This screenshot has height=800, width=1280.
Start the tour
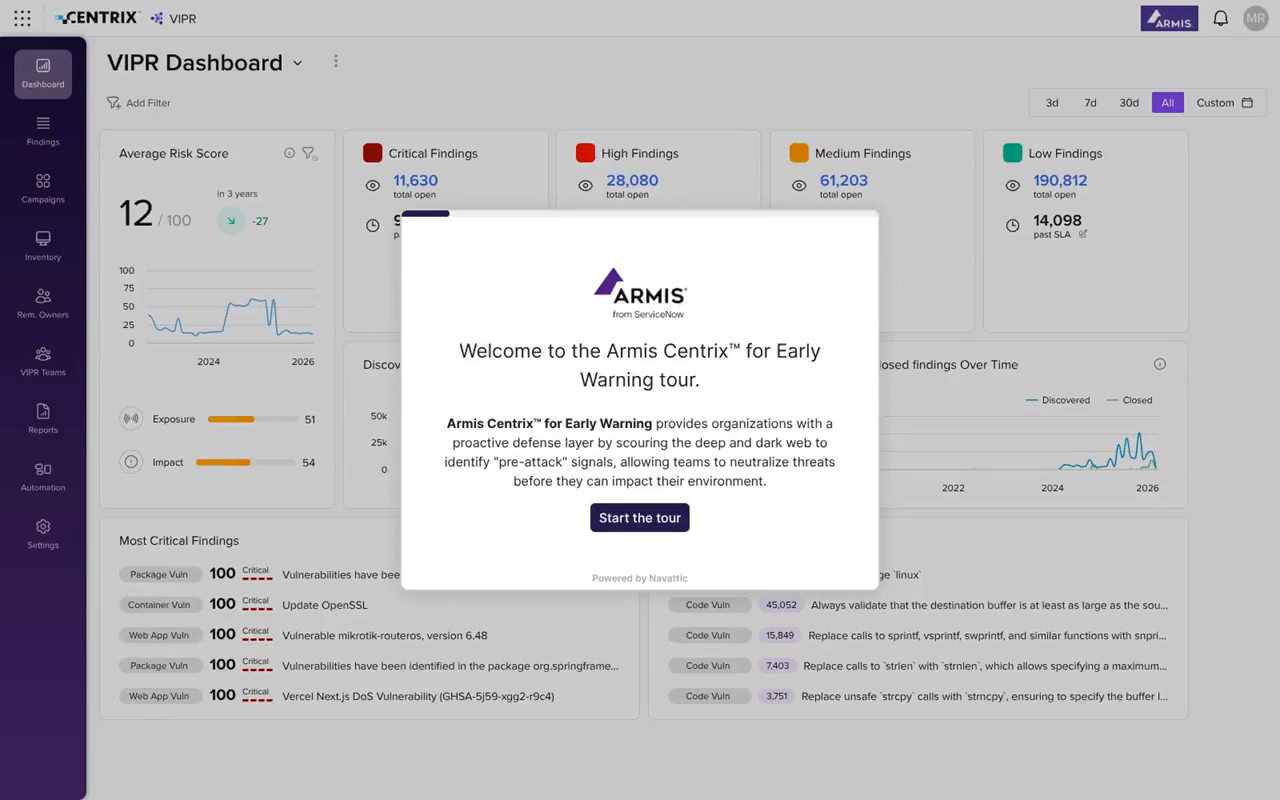click(x=640, y=517)
